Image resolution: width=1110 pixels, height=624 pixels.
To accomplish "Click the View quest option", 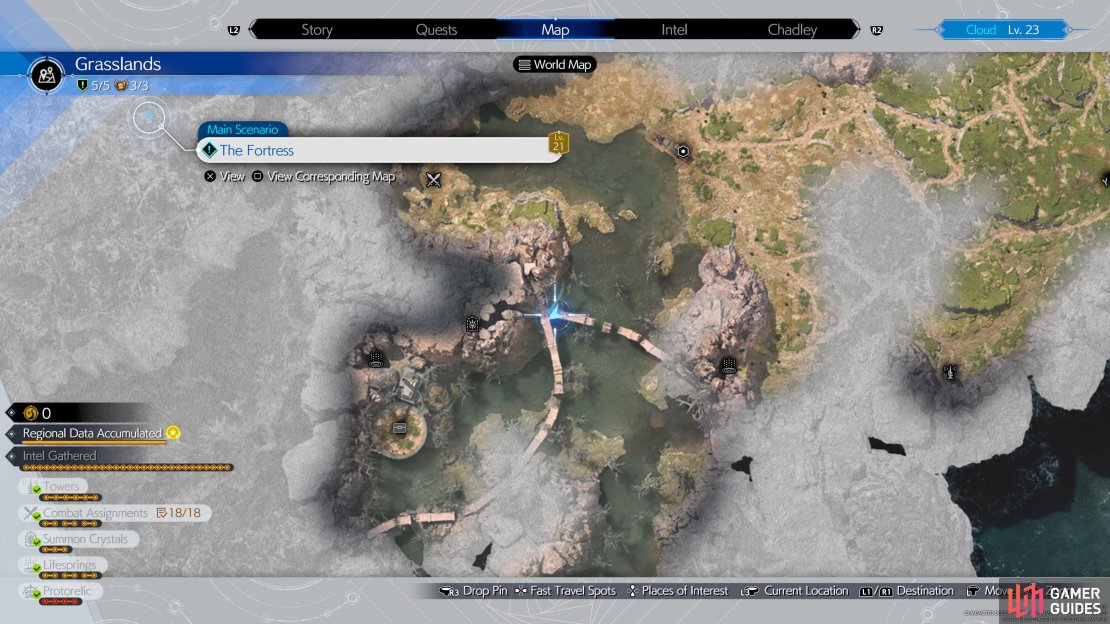I will click(232, 176).
